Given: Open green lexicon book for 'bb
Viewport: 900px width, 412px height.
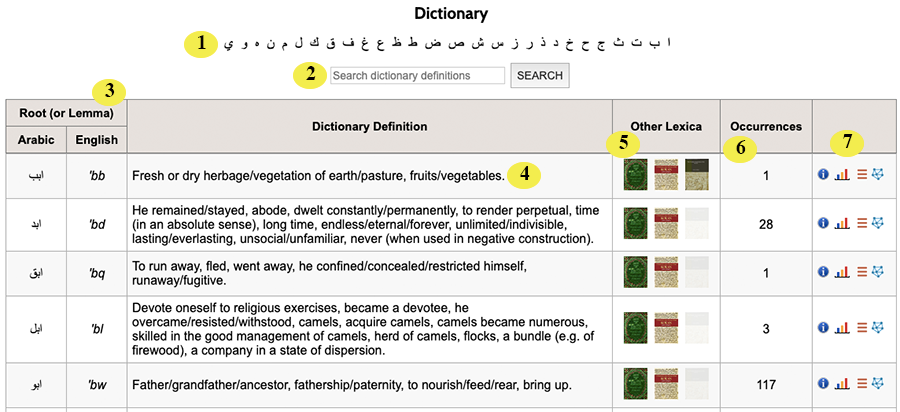Looking at the screenshot, I should 635,174.
